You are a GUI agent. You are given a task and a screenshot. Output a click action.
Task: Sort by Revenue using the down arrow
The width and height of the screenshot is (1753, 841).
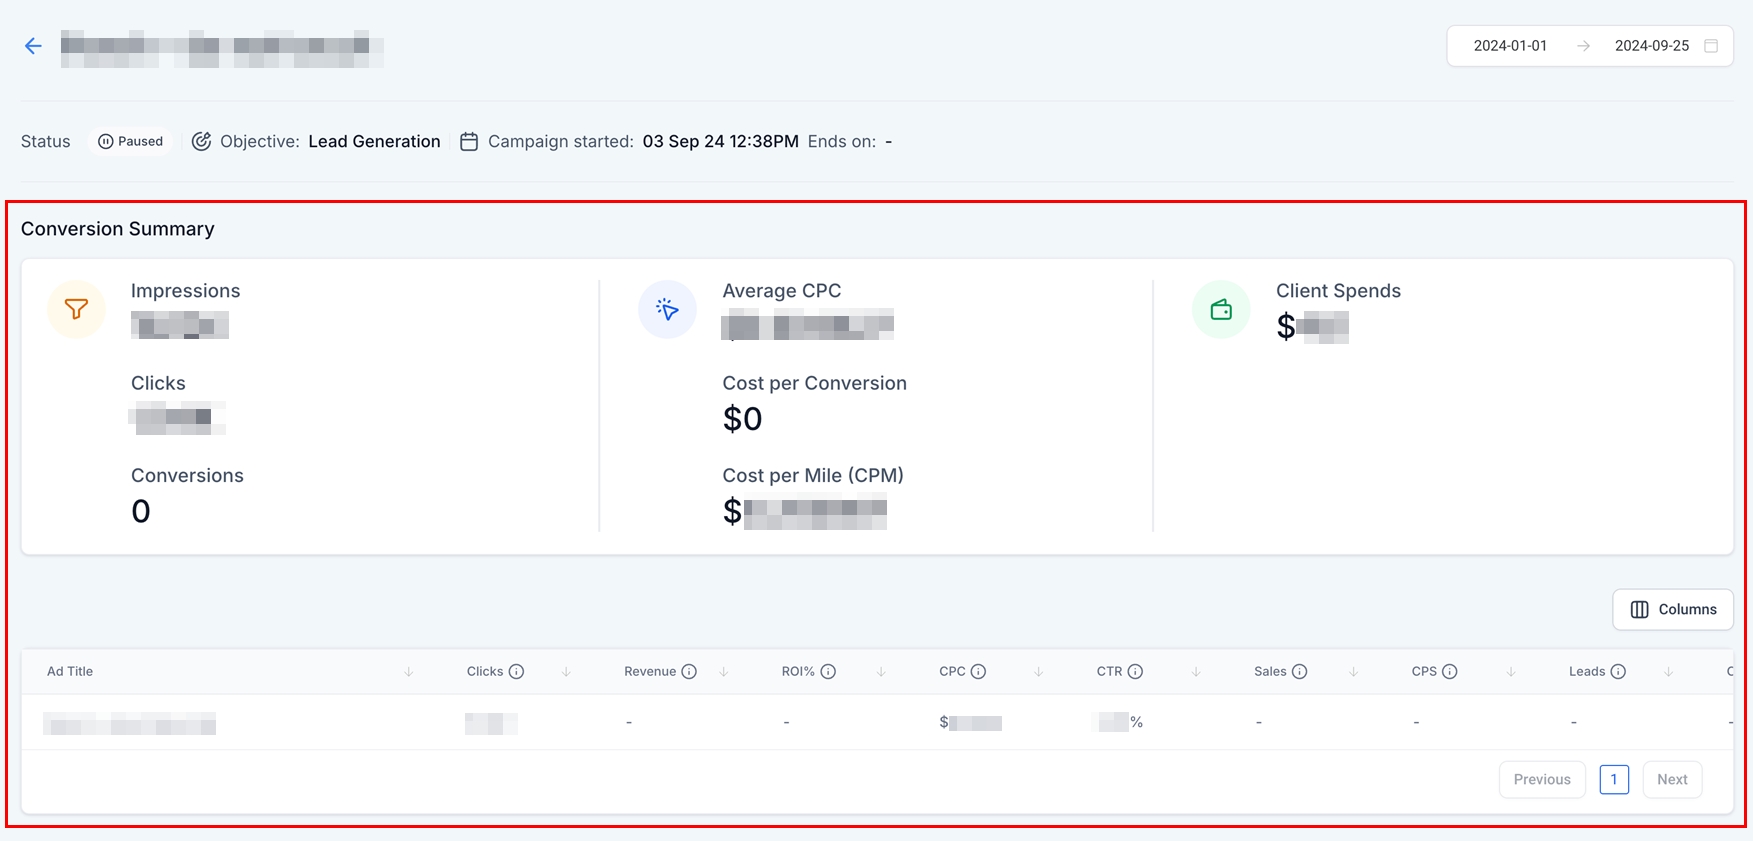coord(724,672)
